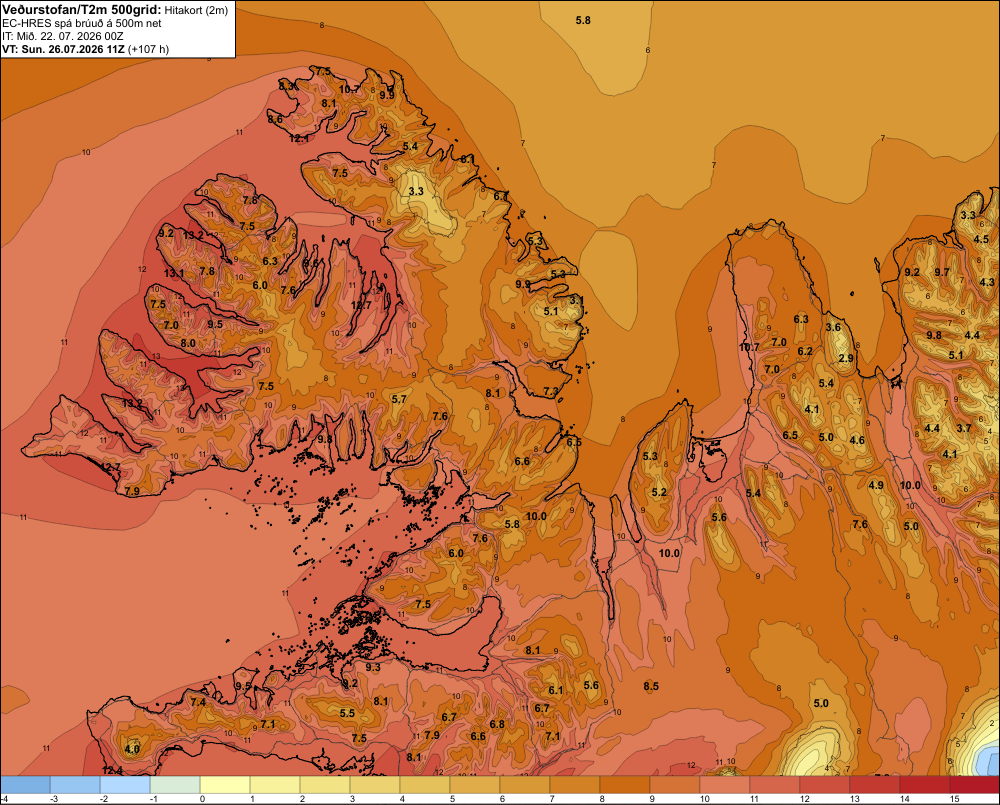This screenshot has width=1000, height=805.
Task: Click the 10 to 11 degree legend swatch
Action: point(724,785)
